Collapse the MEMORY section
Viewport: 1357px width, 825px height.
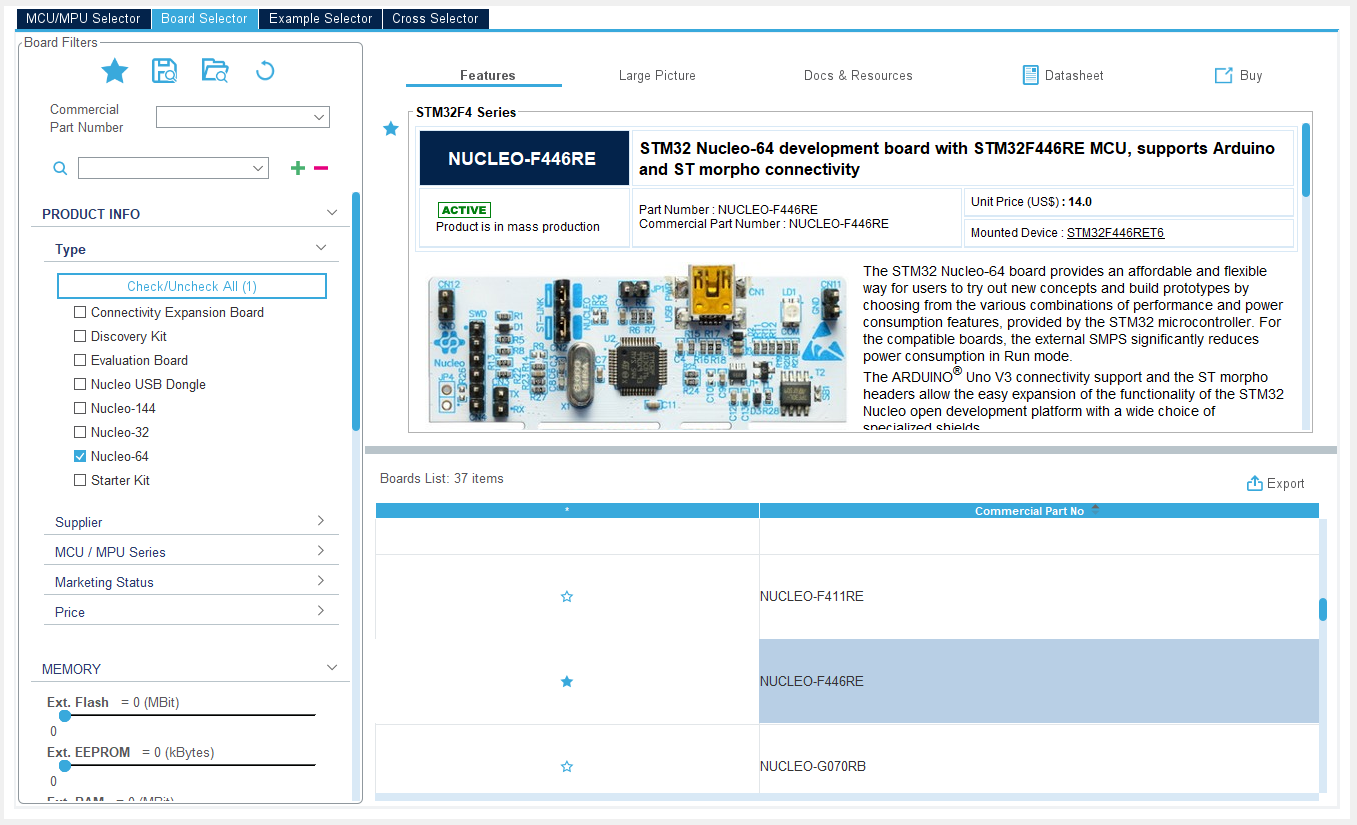click(332, 668)
